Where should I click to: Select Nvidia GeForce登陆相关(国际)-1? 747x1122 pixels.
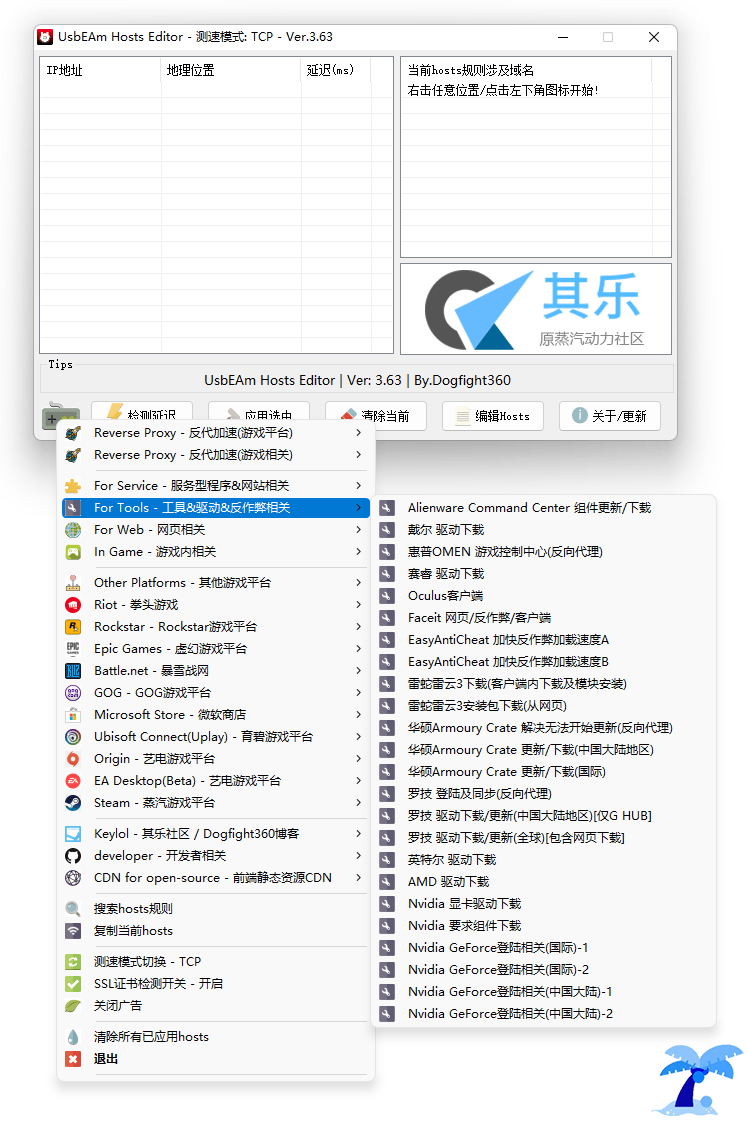[x=542, y=948]
